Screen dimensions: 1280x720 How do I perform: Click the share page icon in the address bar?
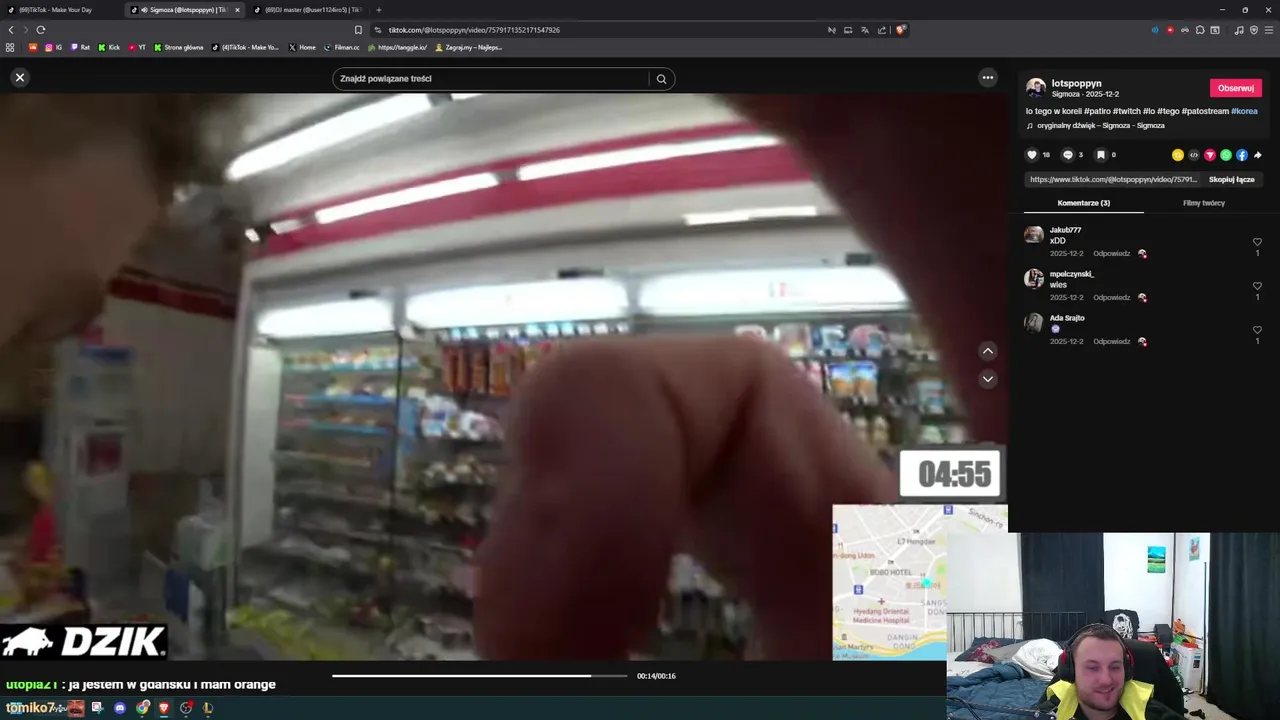coord(882,30)
